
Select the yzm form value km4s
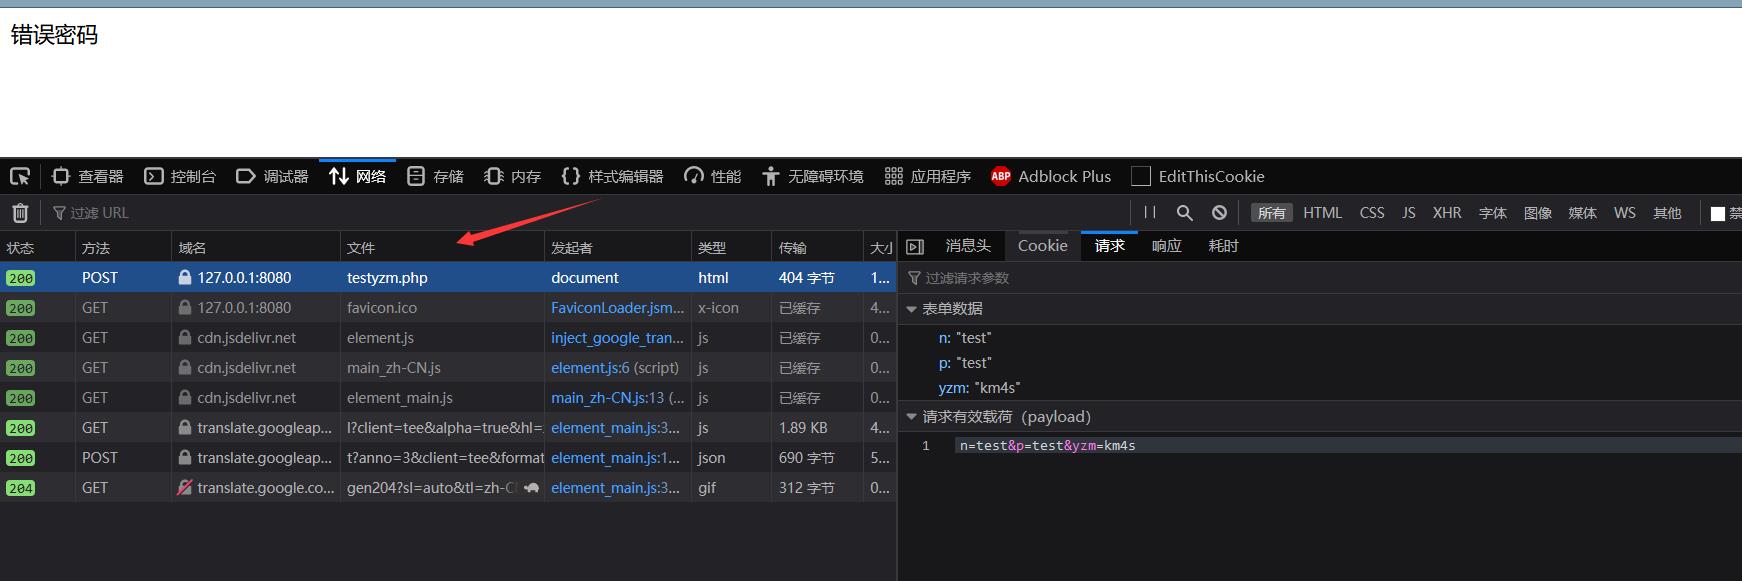tap(997, 388)
